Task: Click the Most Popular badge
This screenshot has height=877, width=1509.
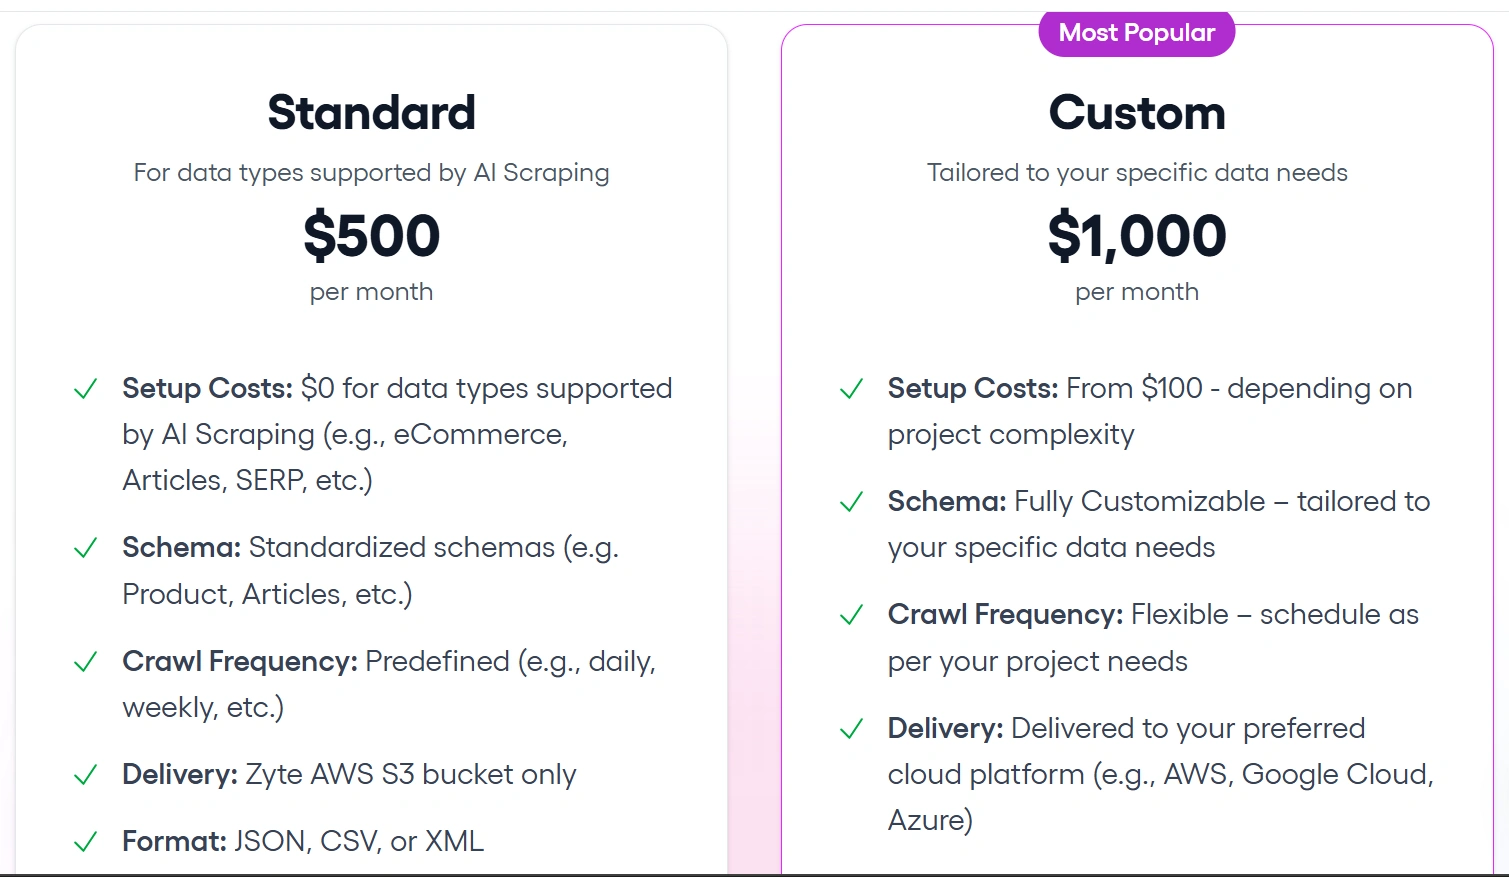Action: coord(1137,33)
